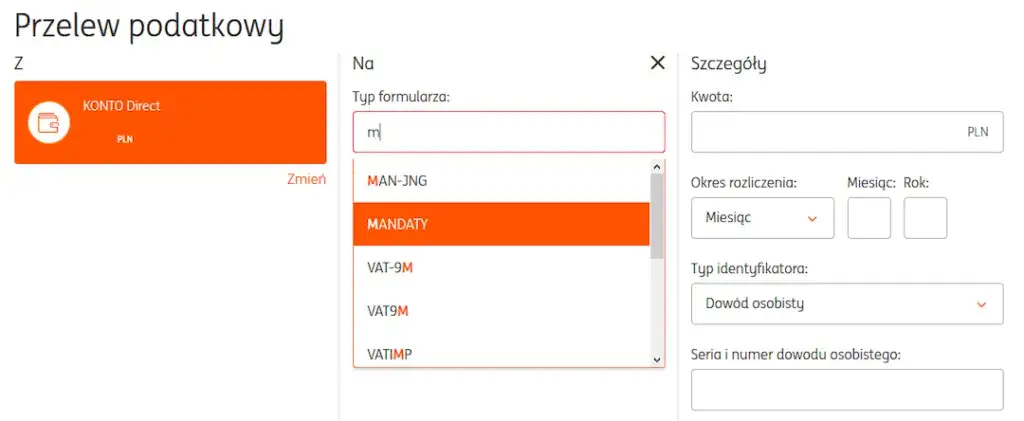The width and height of the screenshot is (1024, 421).
Task: Select VAT9M from the suggestions
Action: 500,310
